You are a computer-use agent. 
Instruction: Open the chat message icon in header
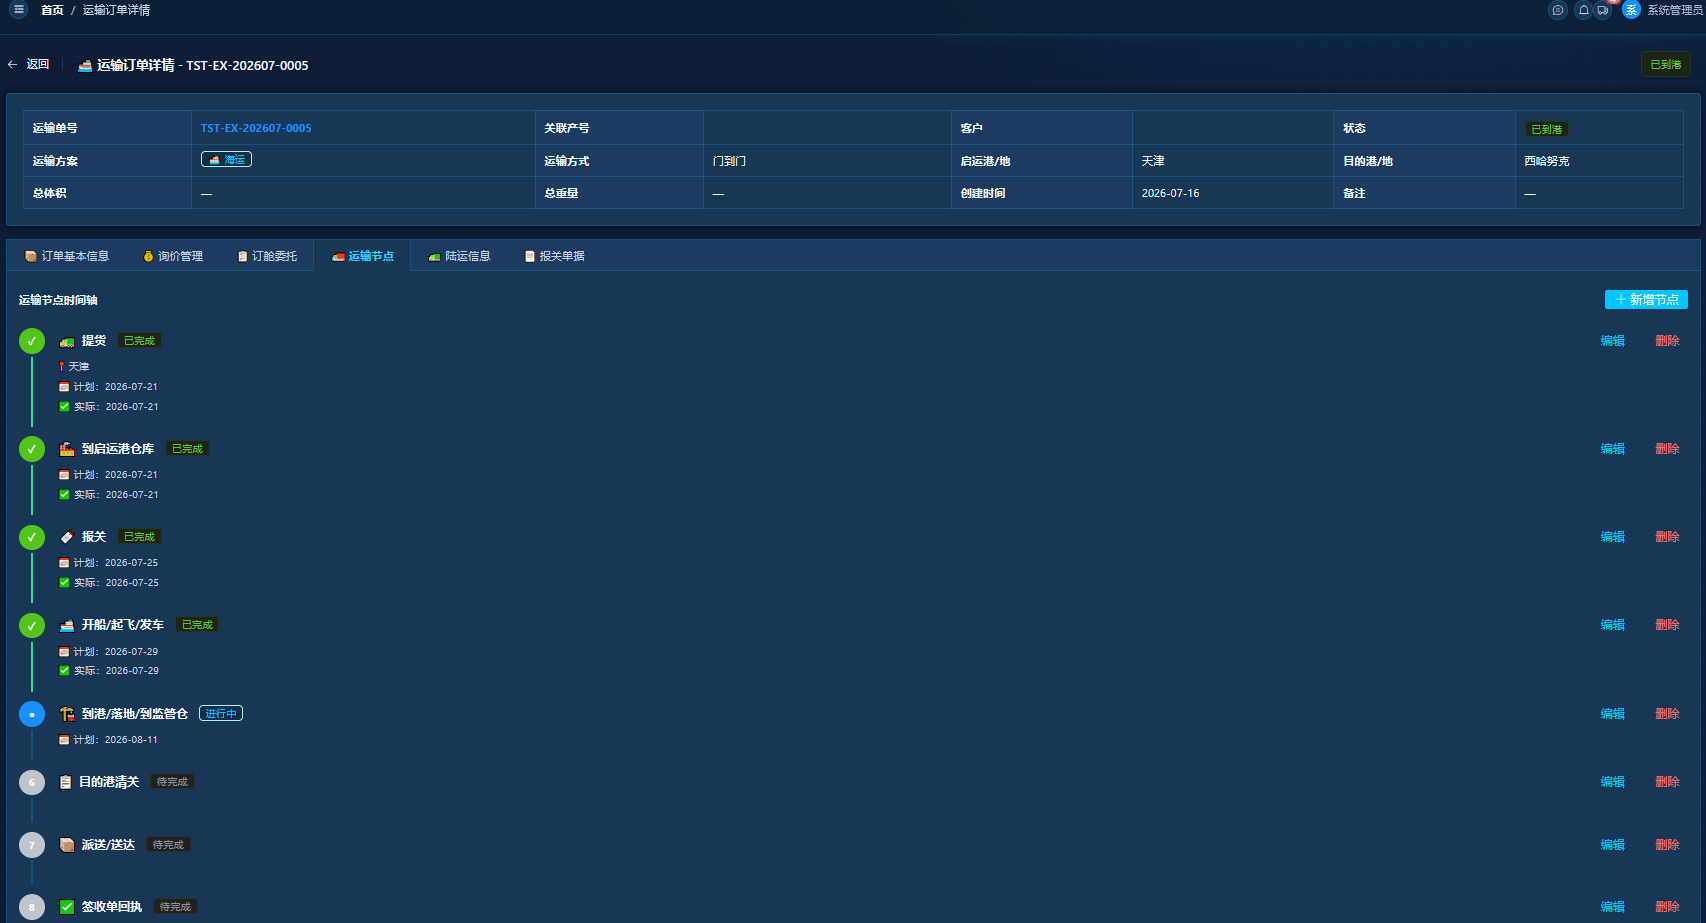coord(1557,10)
